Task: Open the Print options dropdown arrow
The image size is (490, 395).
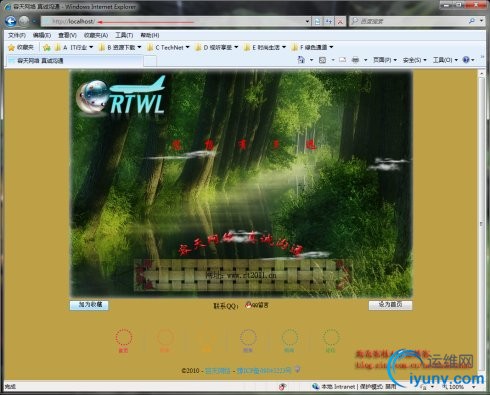Action: click(x=365, y=60)
